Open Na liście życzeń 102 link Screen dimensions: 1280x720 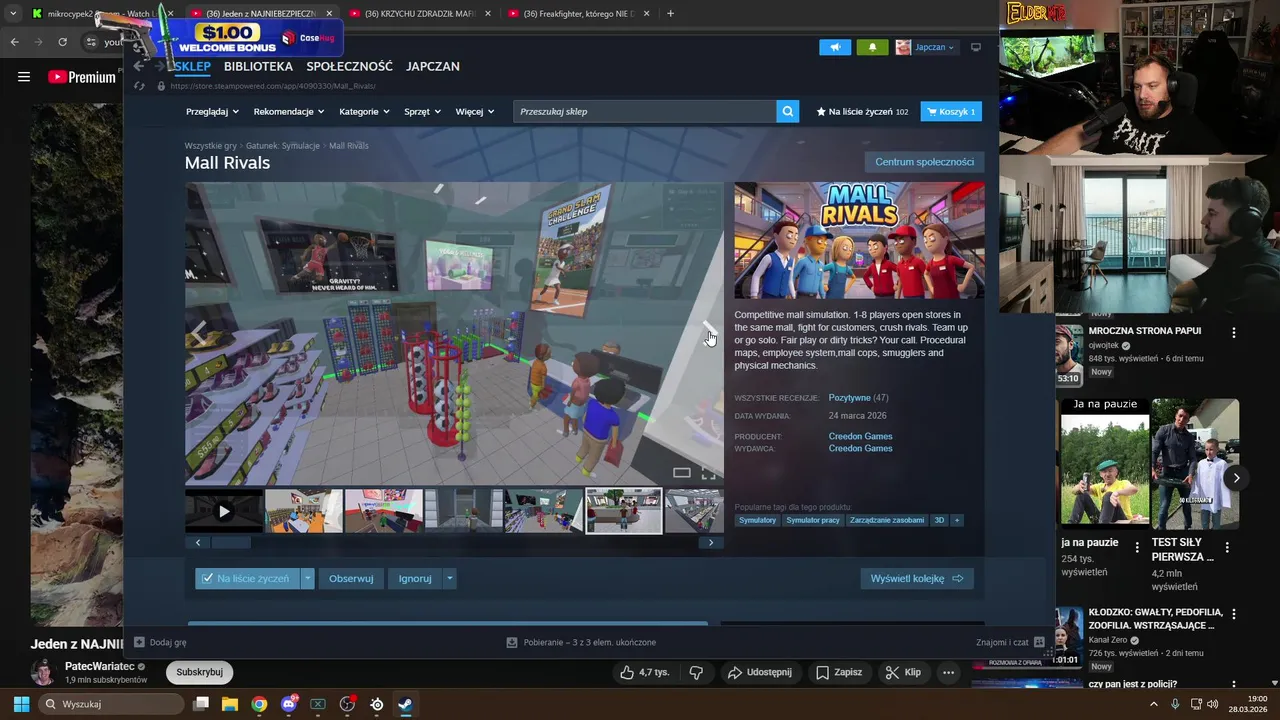tap(862, 111)
